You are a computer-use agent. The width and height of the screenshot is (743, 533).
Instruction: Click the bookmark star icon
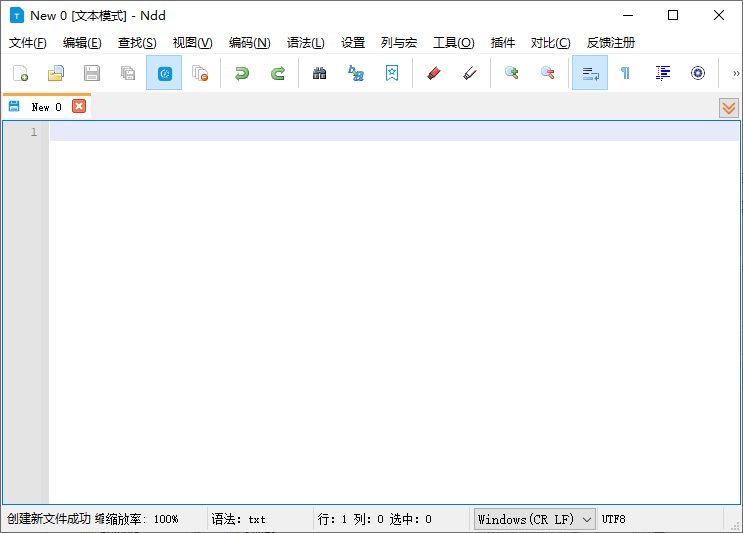click(x=392, y=73)
